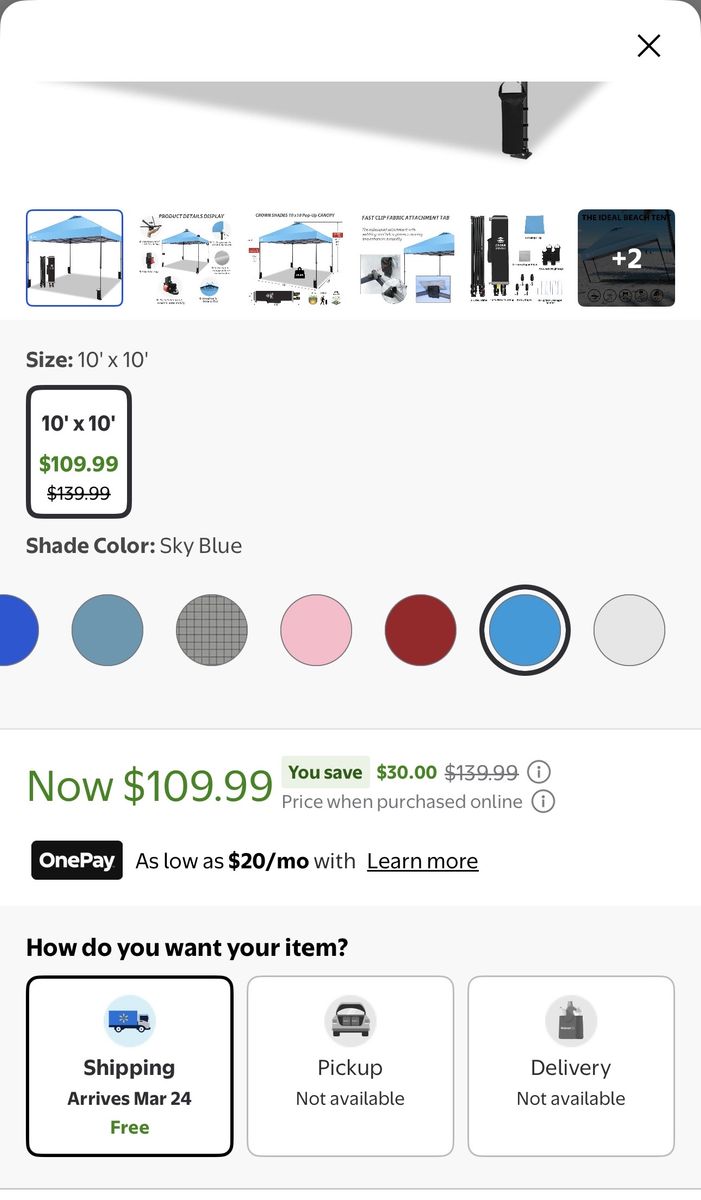This screenshot has height=1200, width=701.
Task: Open info icon next to $139.99 price
Action: (x=539, y=772)
